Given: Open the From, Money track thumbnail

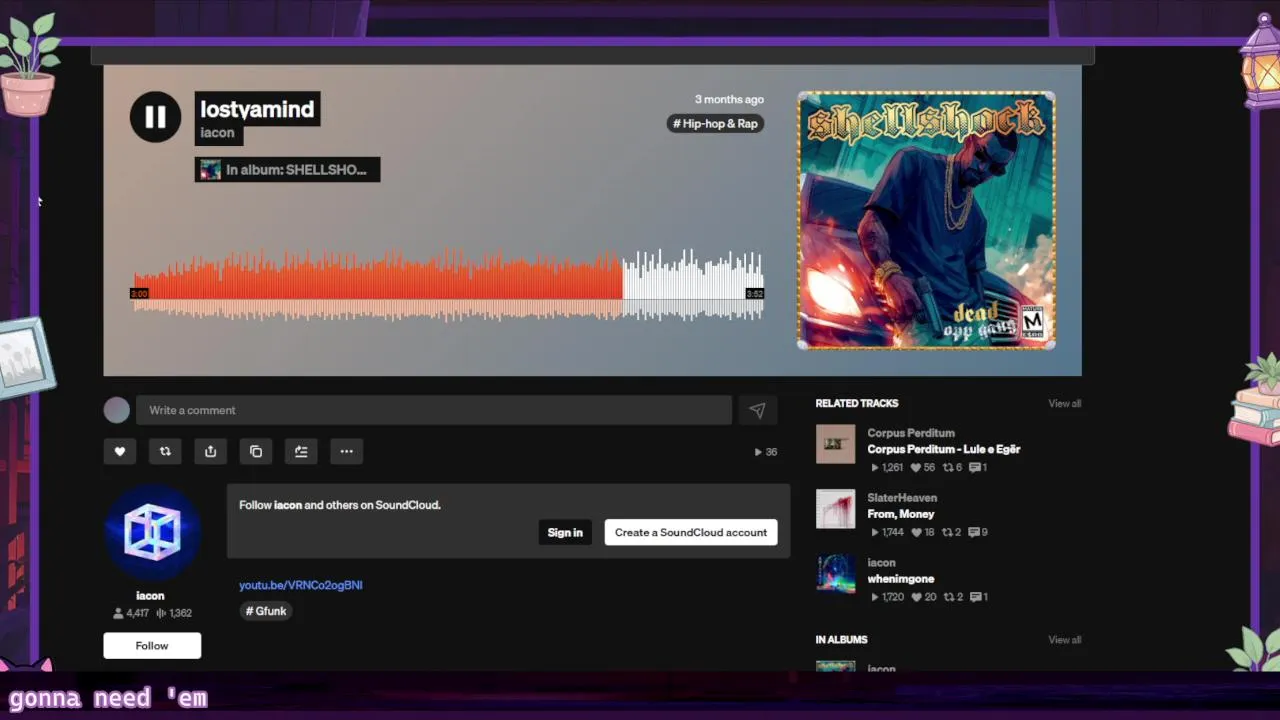Looking at the screenshot, I should (x=835, y=509).
